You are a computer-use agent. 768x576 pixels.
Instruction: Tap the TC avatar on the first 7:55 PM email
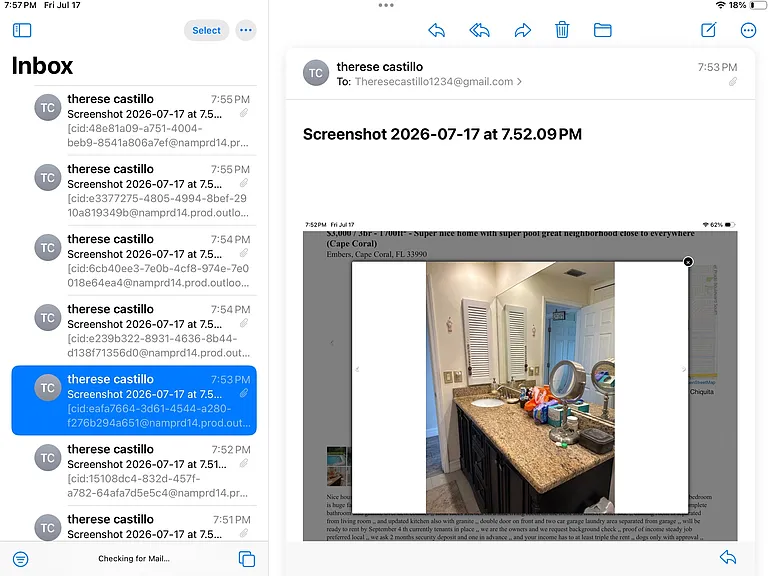48,108
